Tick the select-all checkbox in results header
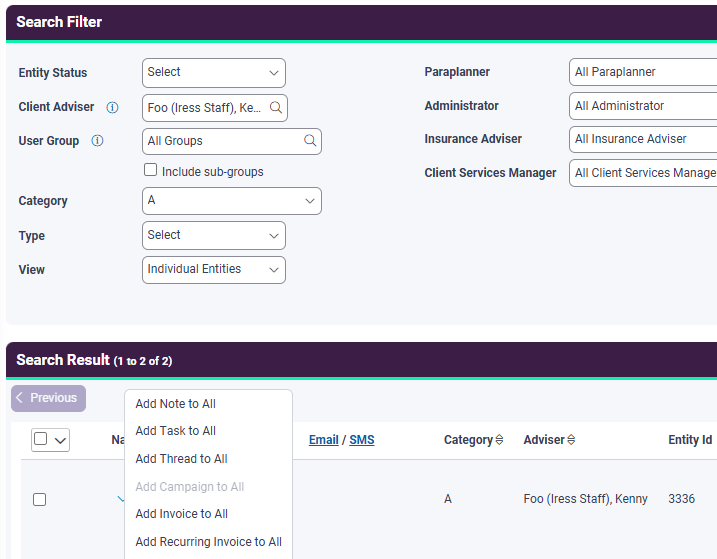Screen dimensions: 717x559 click(x=41, y=439)
